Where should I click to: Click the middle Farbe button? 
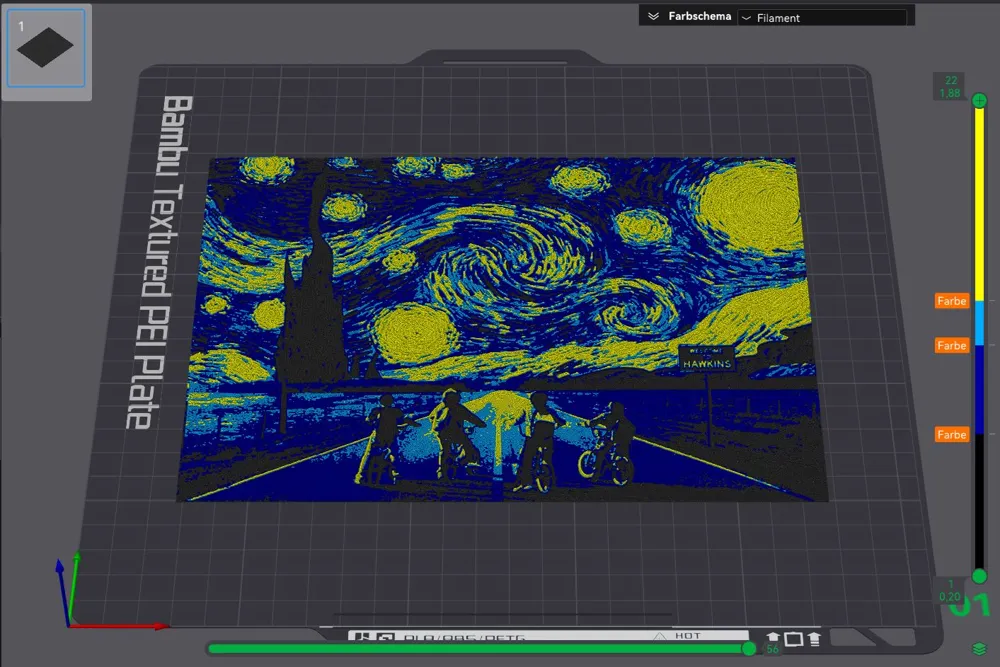(x=951, y=345)
